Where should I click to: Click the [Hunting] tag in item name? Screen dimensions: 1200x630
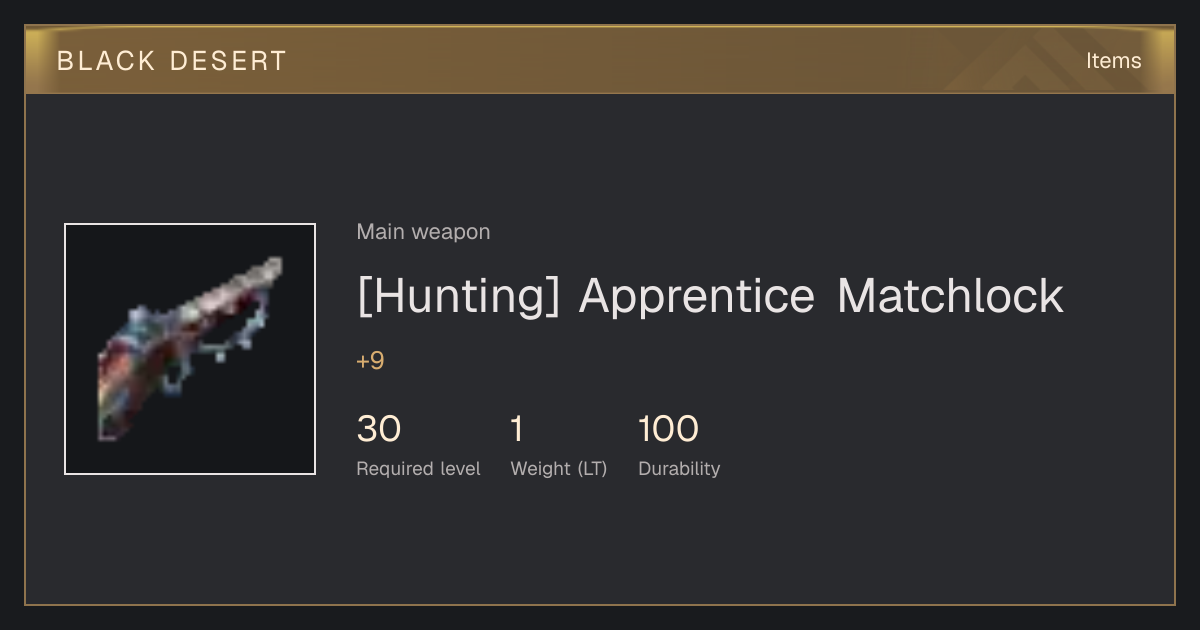pyautogui.click(x=458, y=297)
